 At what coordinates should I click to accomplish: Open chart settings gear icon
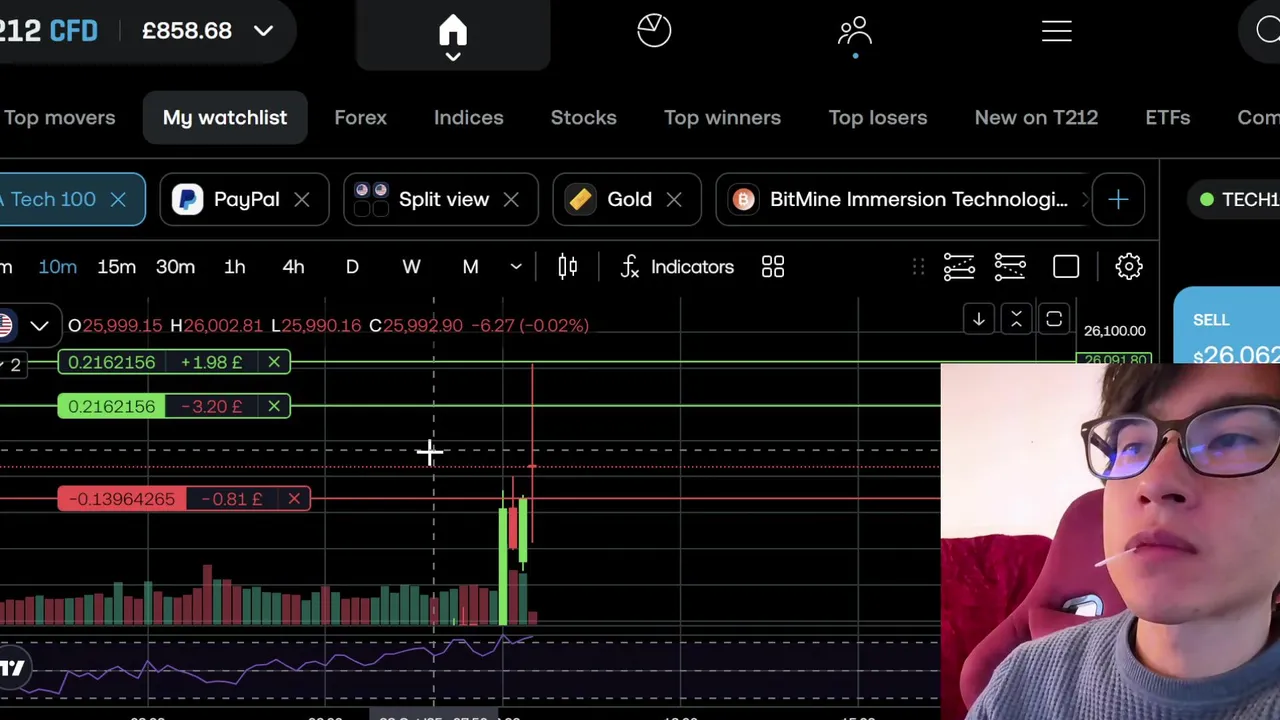click(x=1129, y=267)
